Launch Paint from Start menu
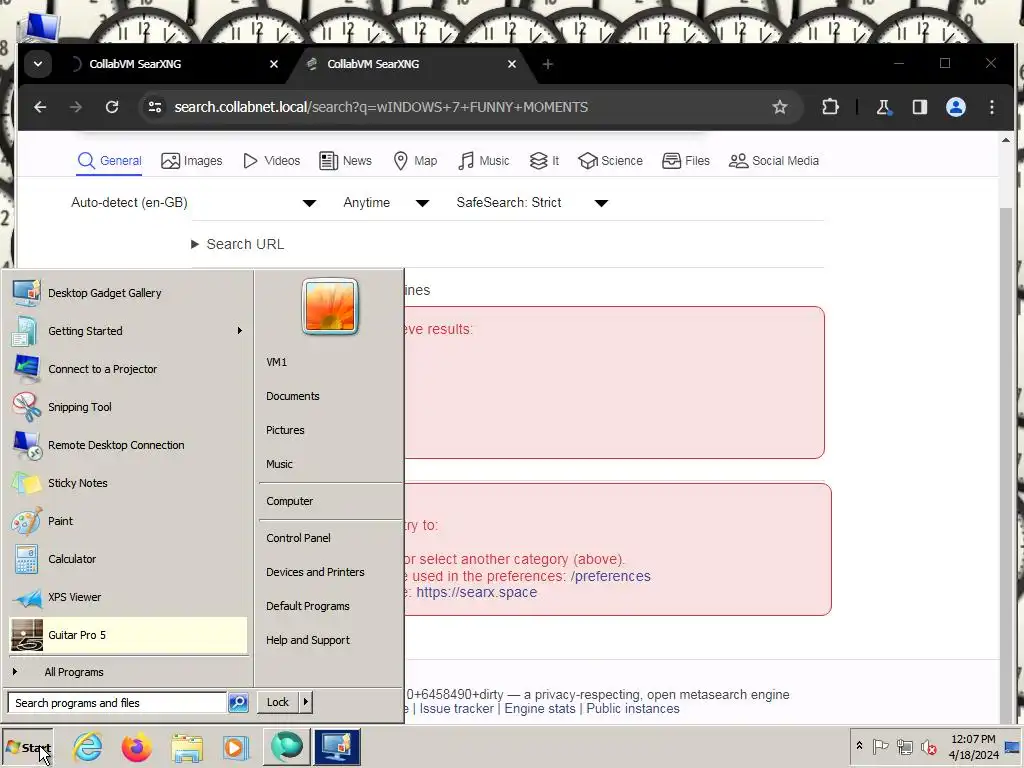Viewport: 1024px width, 768px height. coord(129,521)
